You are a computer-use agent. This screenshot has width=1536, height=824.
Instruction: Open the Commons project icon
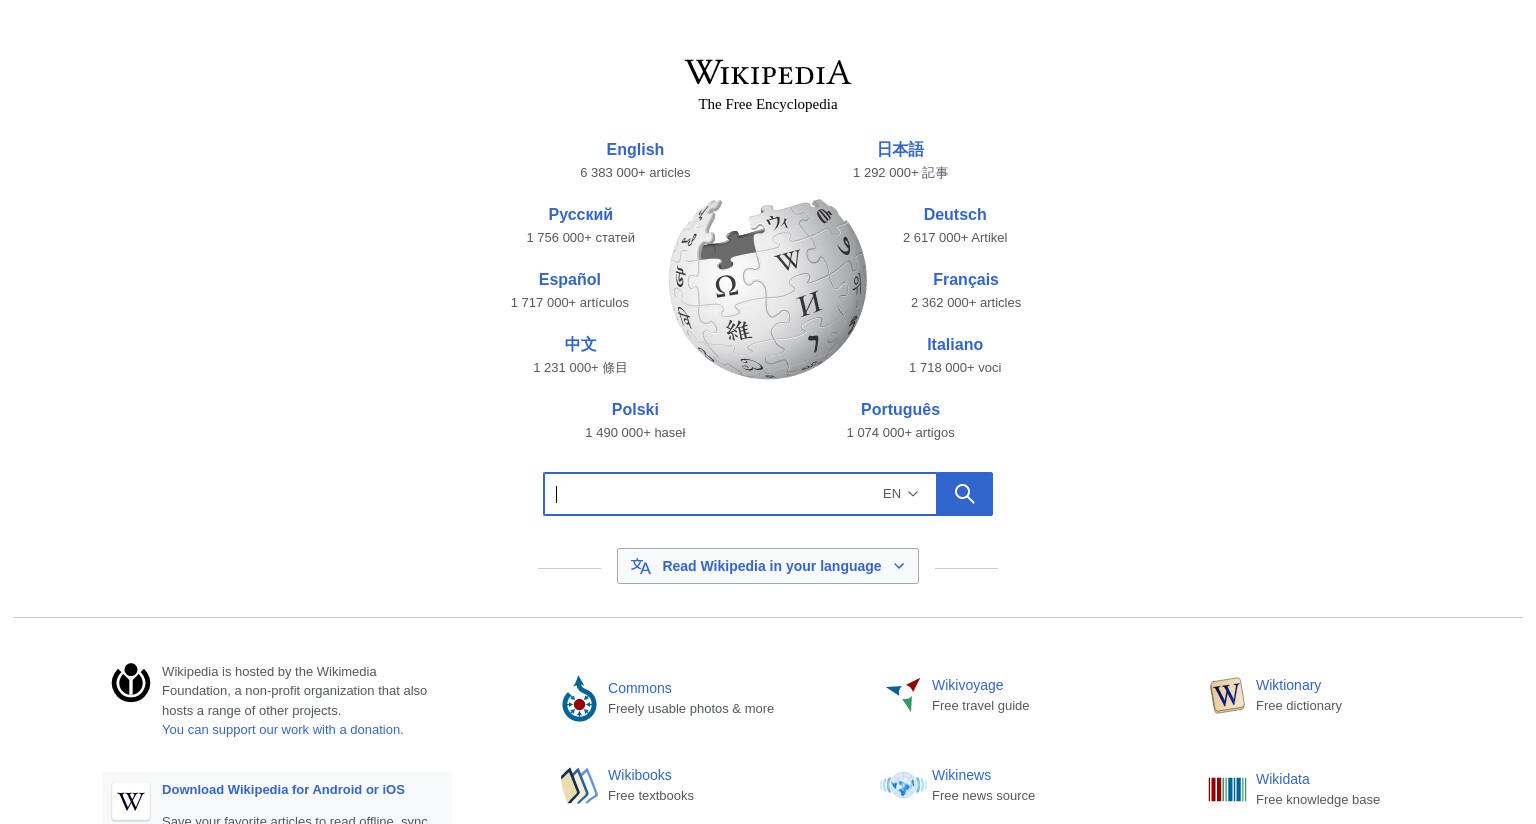pyautogui.click(x=579, y=698)
